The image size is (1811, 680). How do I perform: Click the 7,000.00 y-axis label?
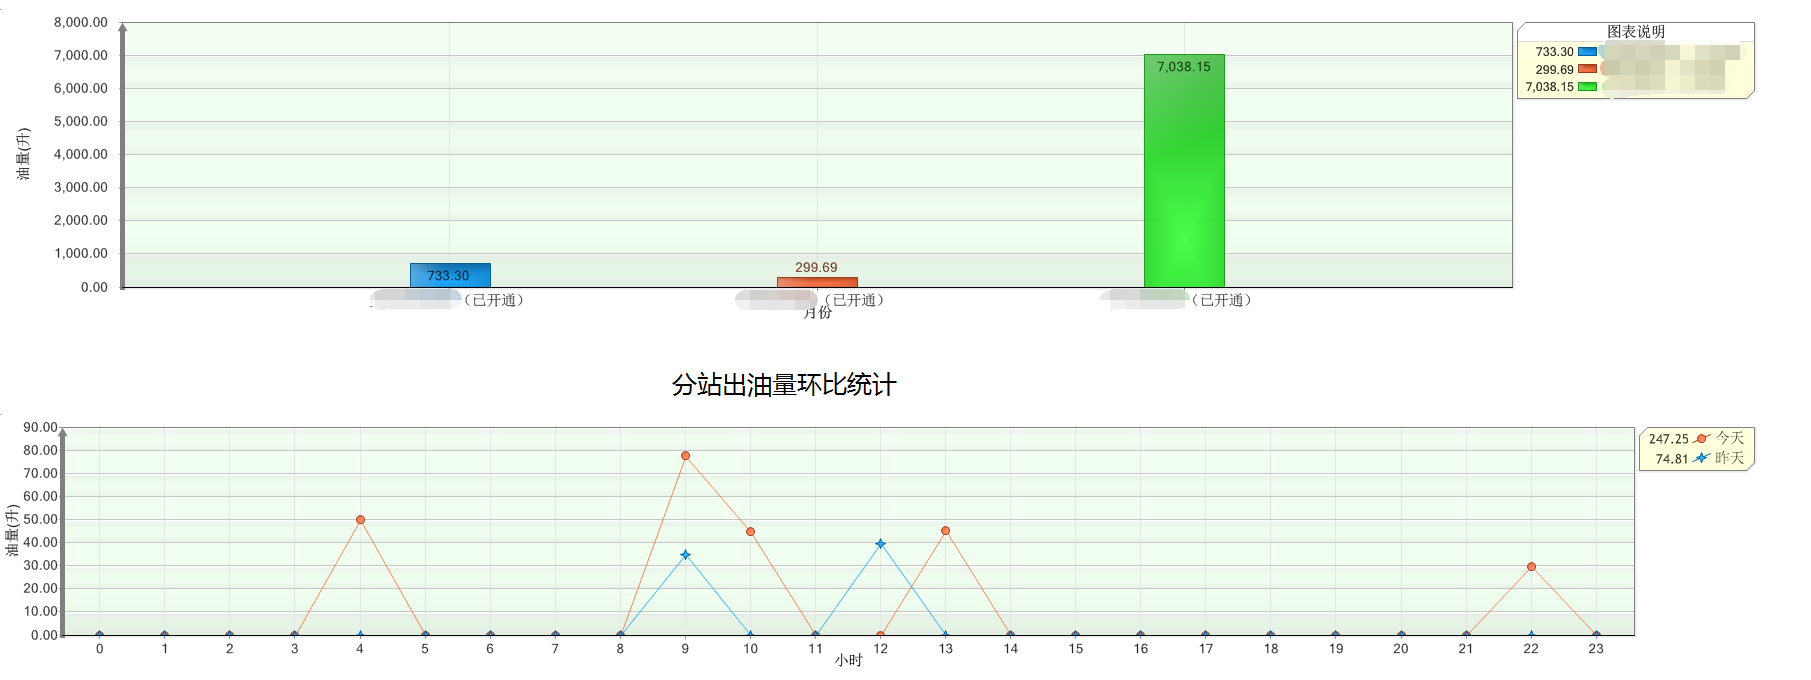[x=81, y=55]
